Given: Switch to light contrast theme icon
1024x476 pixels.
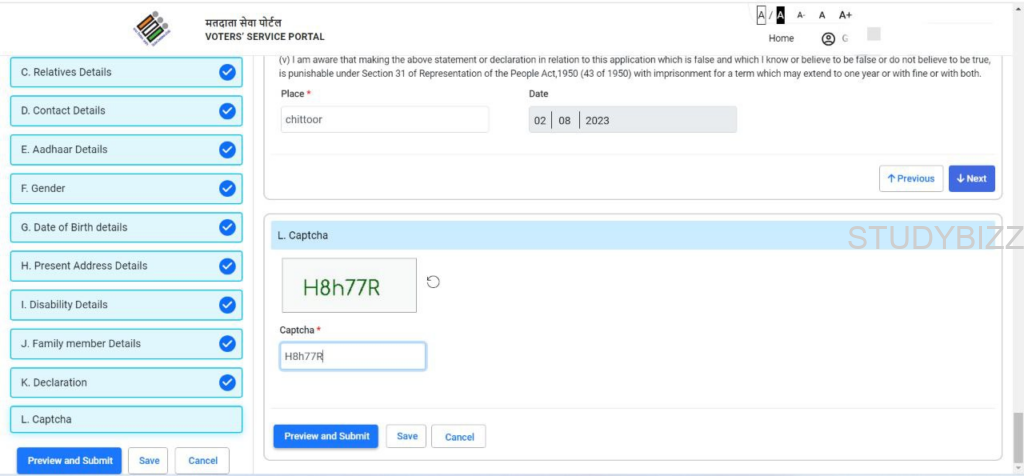Looking at the screenshot, I should pos(761,15).
